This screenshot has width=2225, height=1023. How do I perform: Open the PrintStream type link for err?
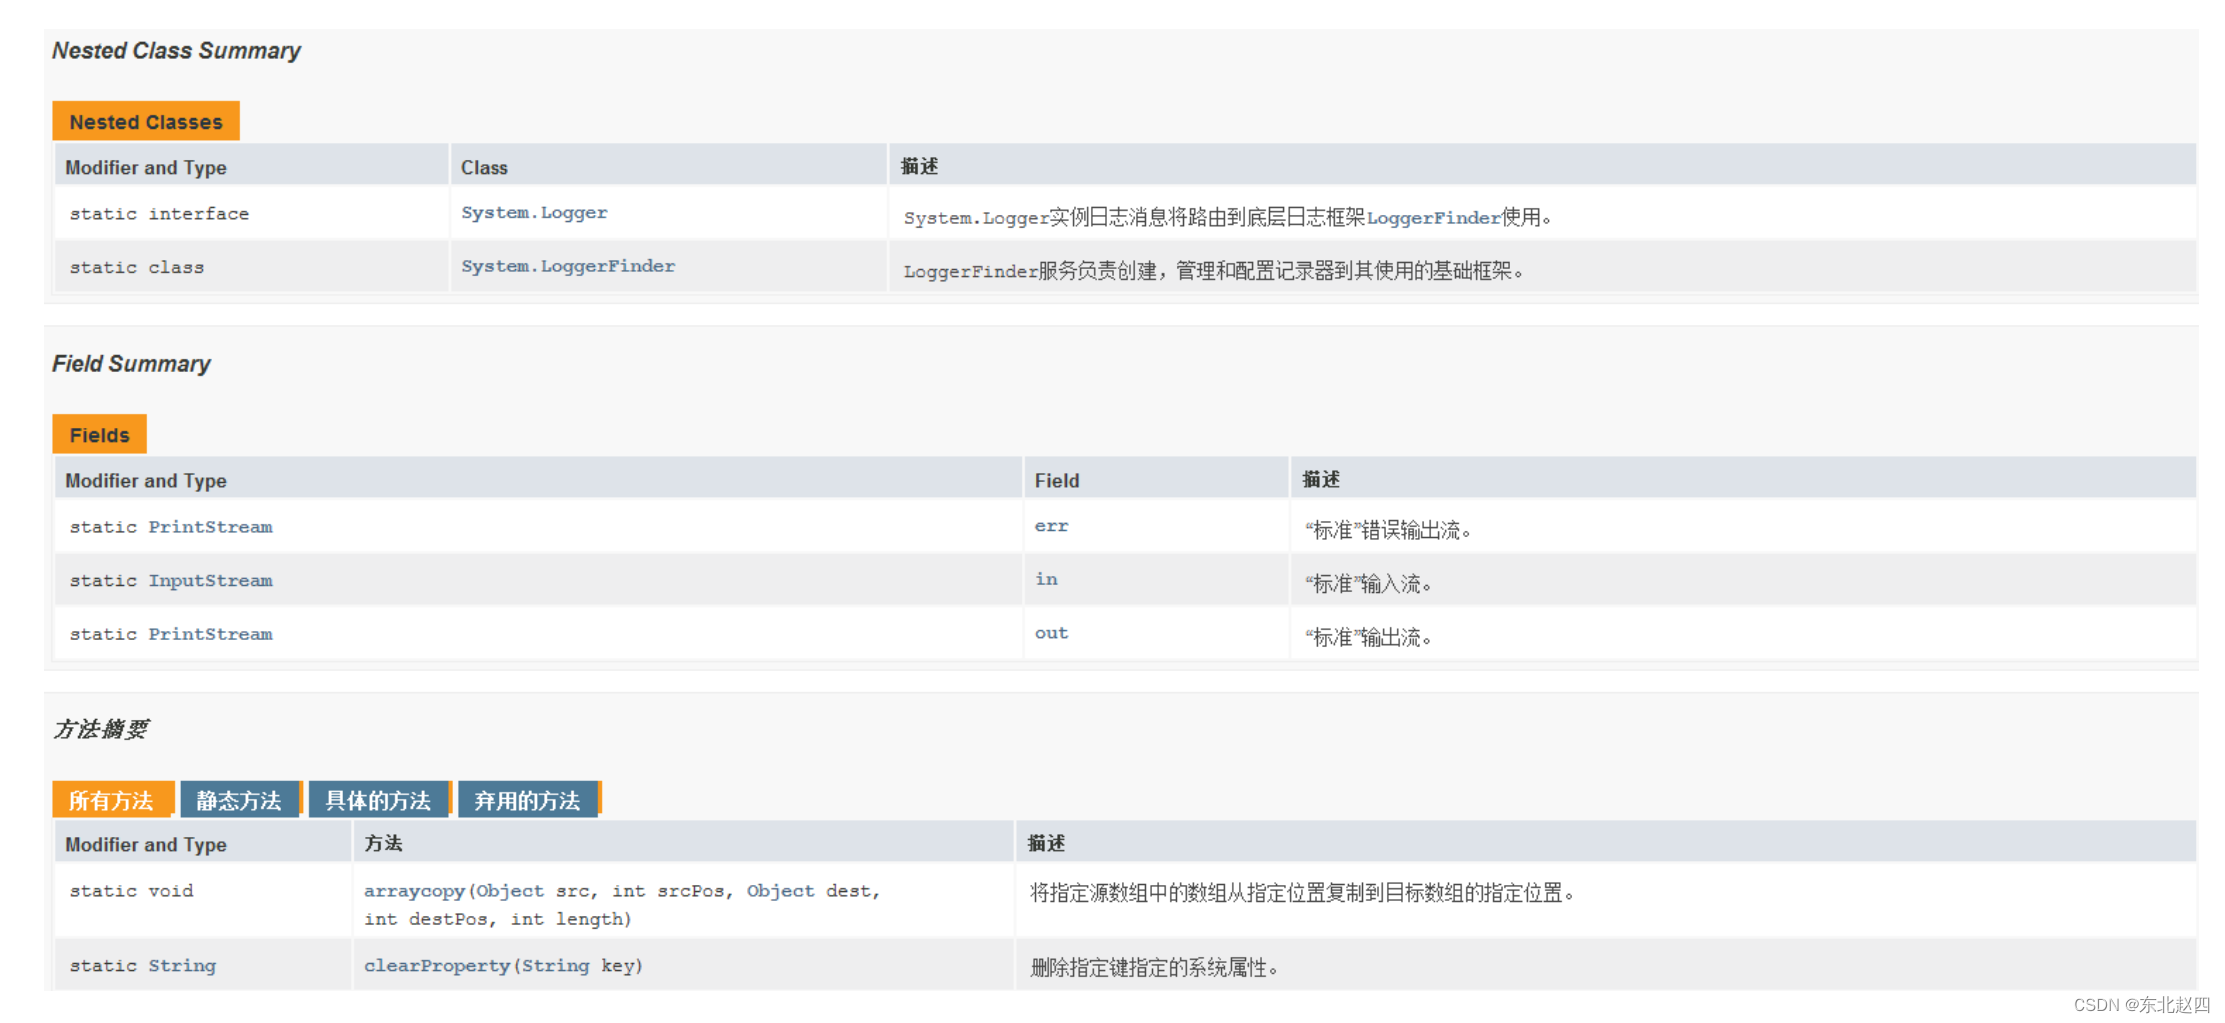210,527
